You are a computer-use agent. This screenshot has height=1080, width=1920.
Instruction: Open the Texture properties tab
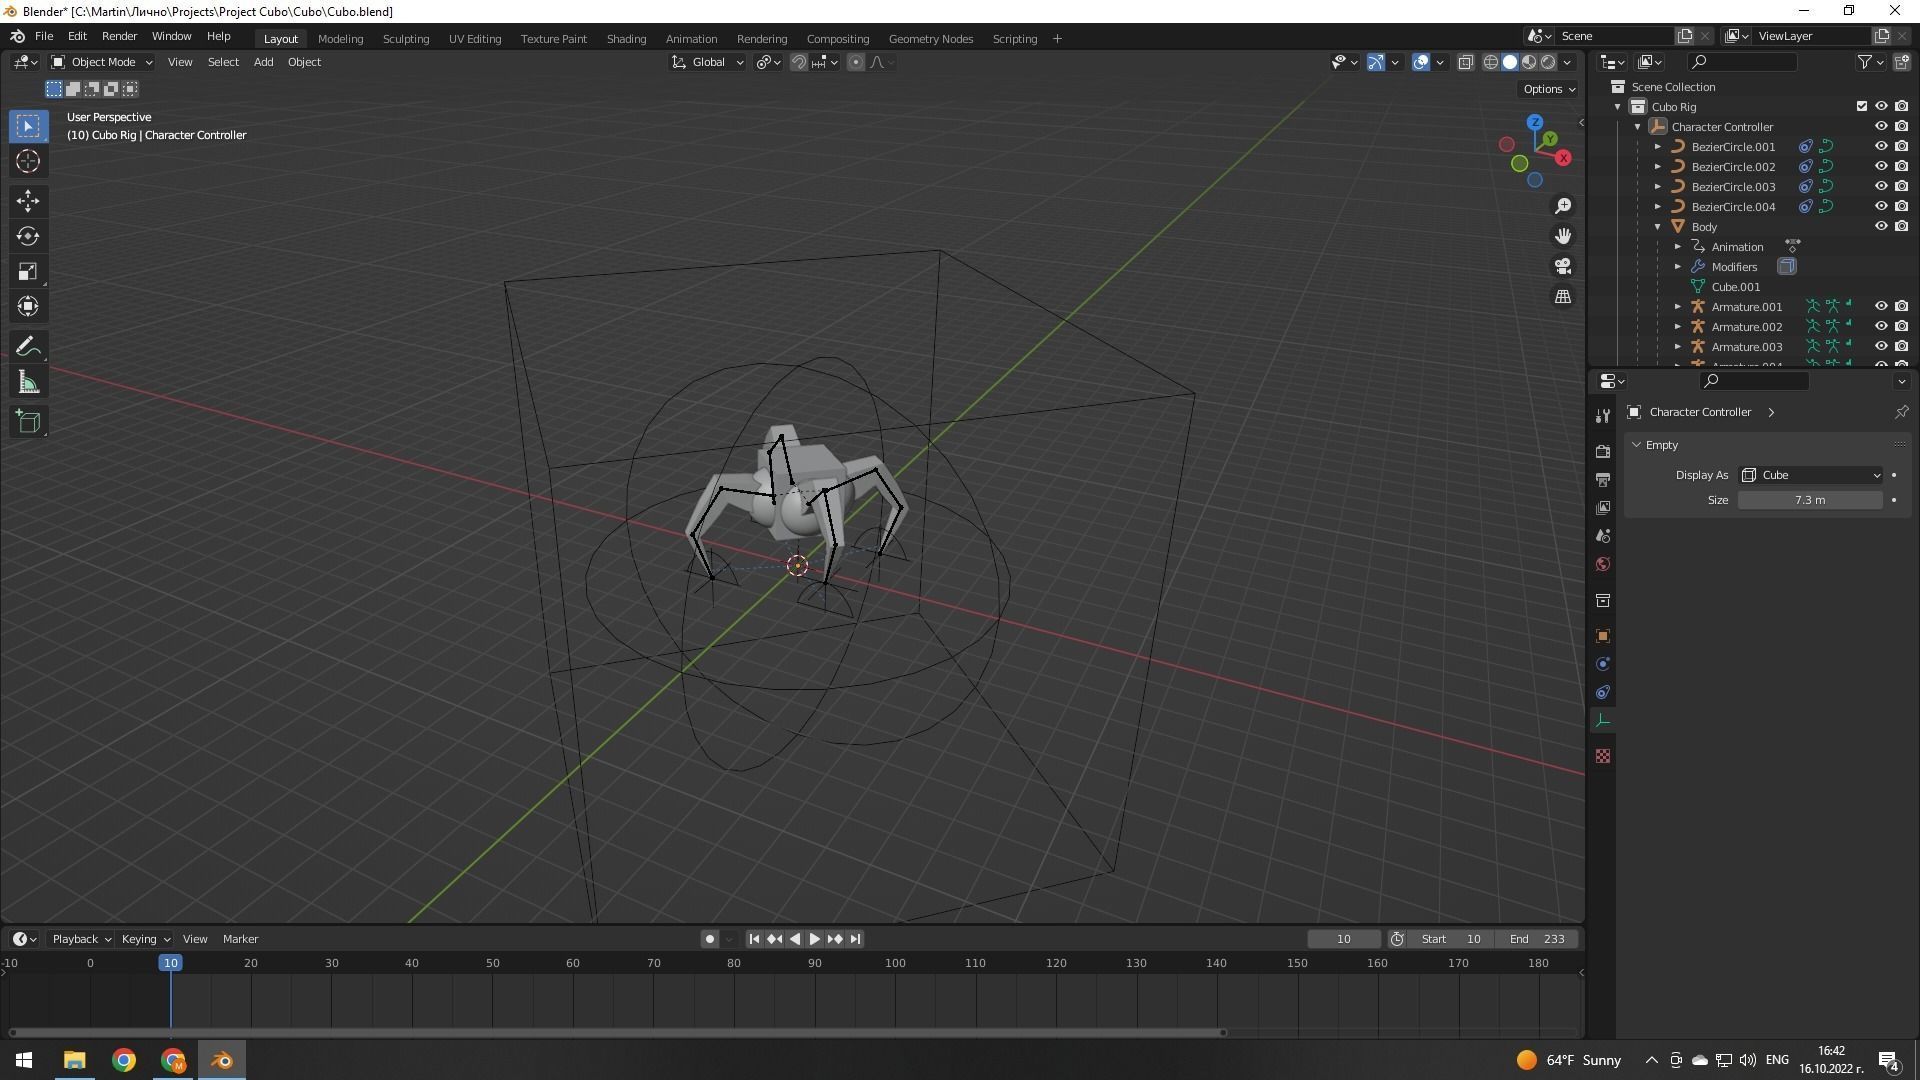click(1603, 756)
